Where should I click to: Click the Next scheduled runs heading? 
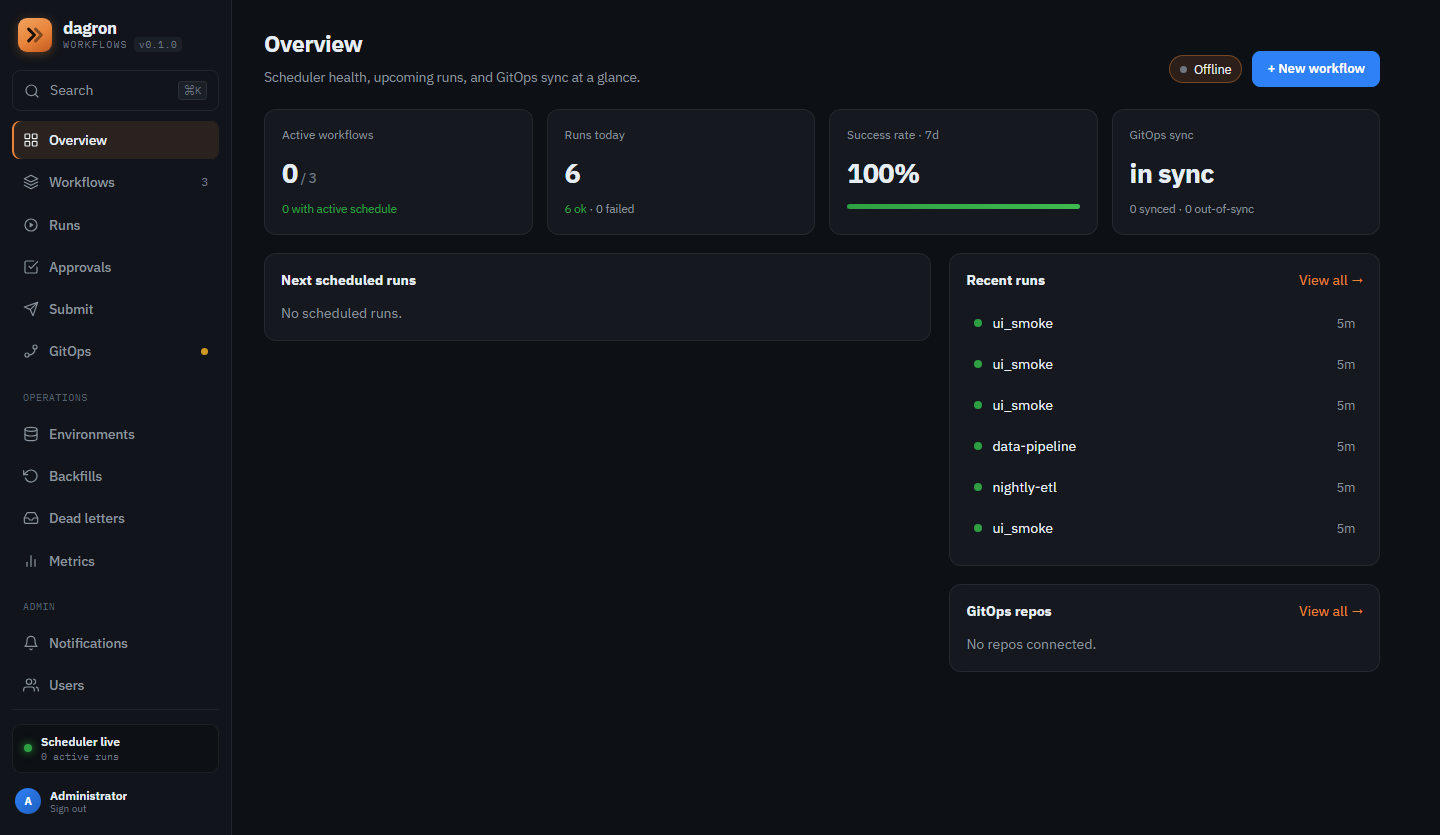click(x=349, y=280)
